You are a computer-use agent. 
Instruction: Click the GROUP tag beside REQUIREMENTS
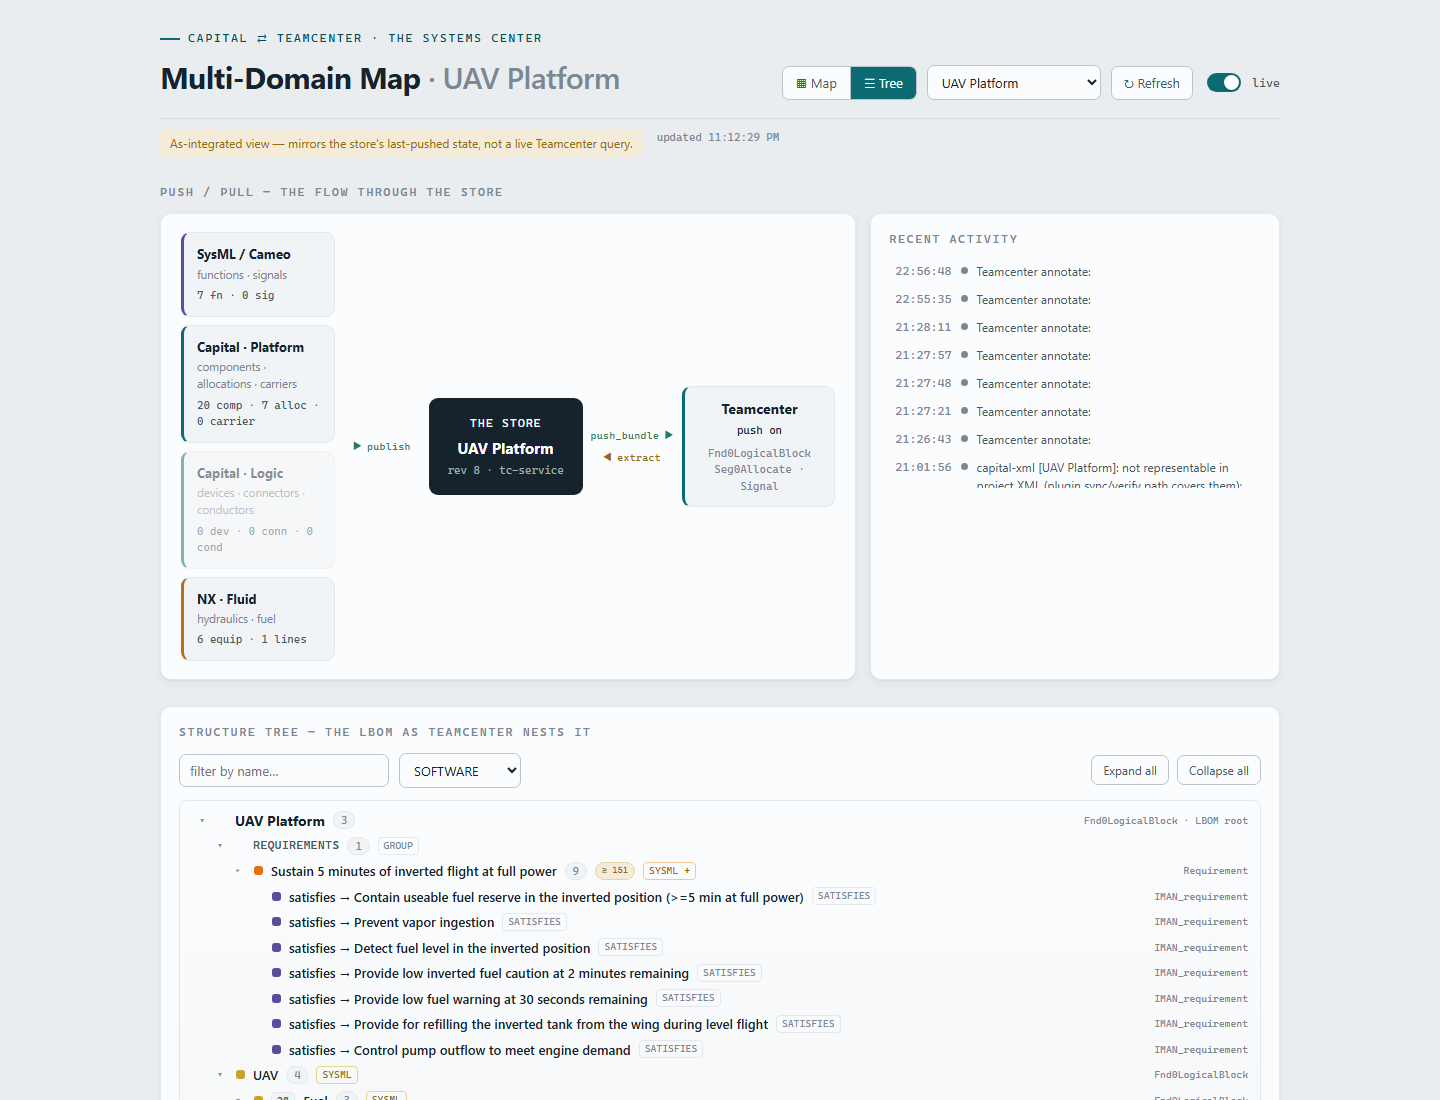(x=398, y=846)
